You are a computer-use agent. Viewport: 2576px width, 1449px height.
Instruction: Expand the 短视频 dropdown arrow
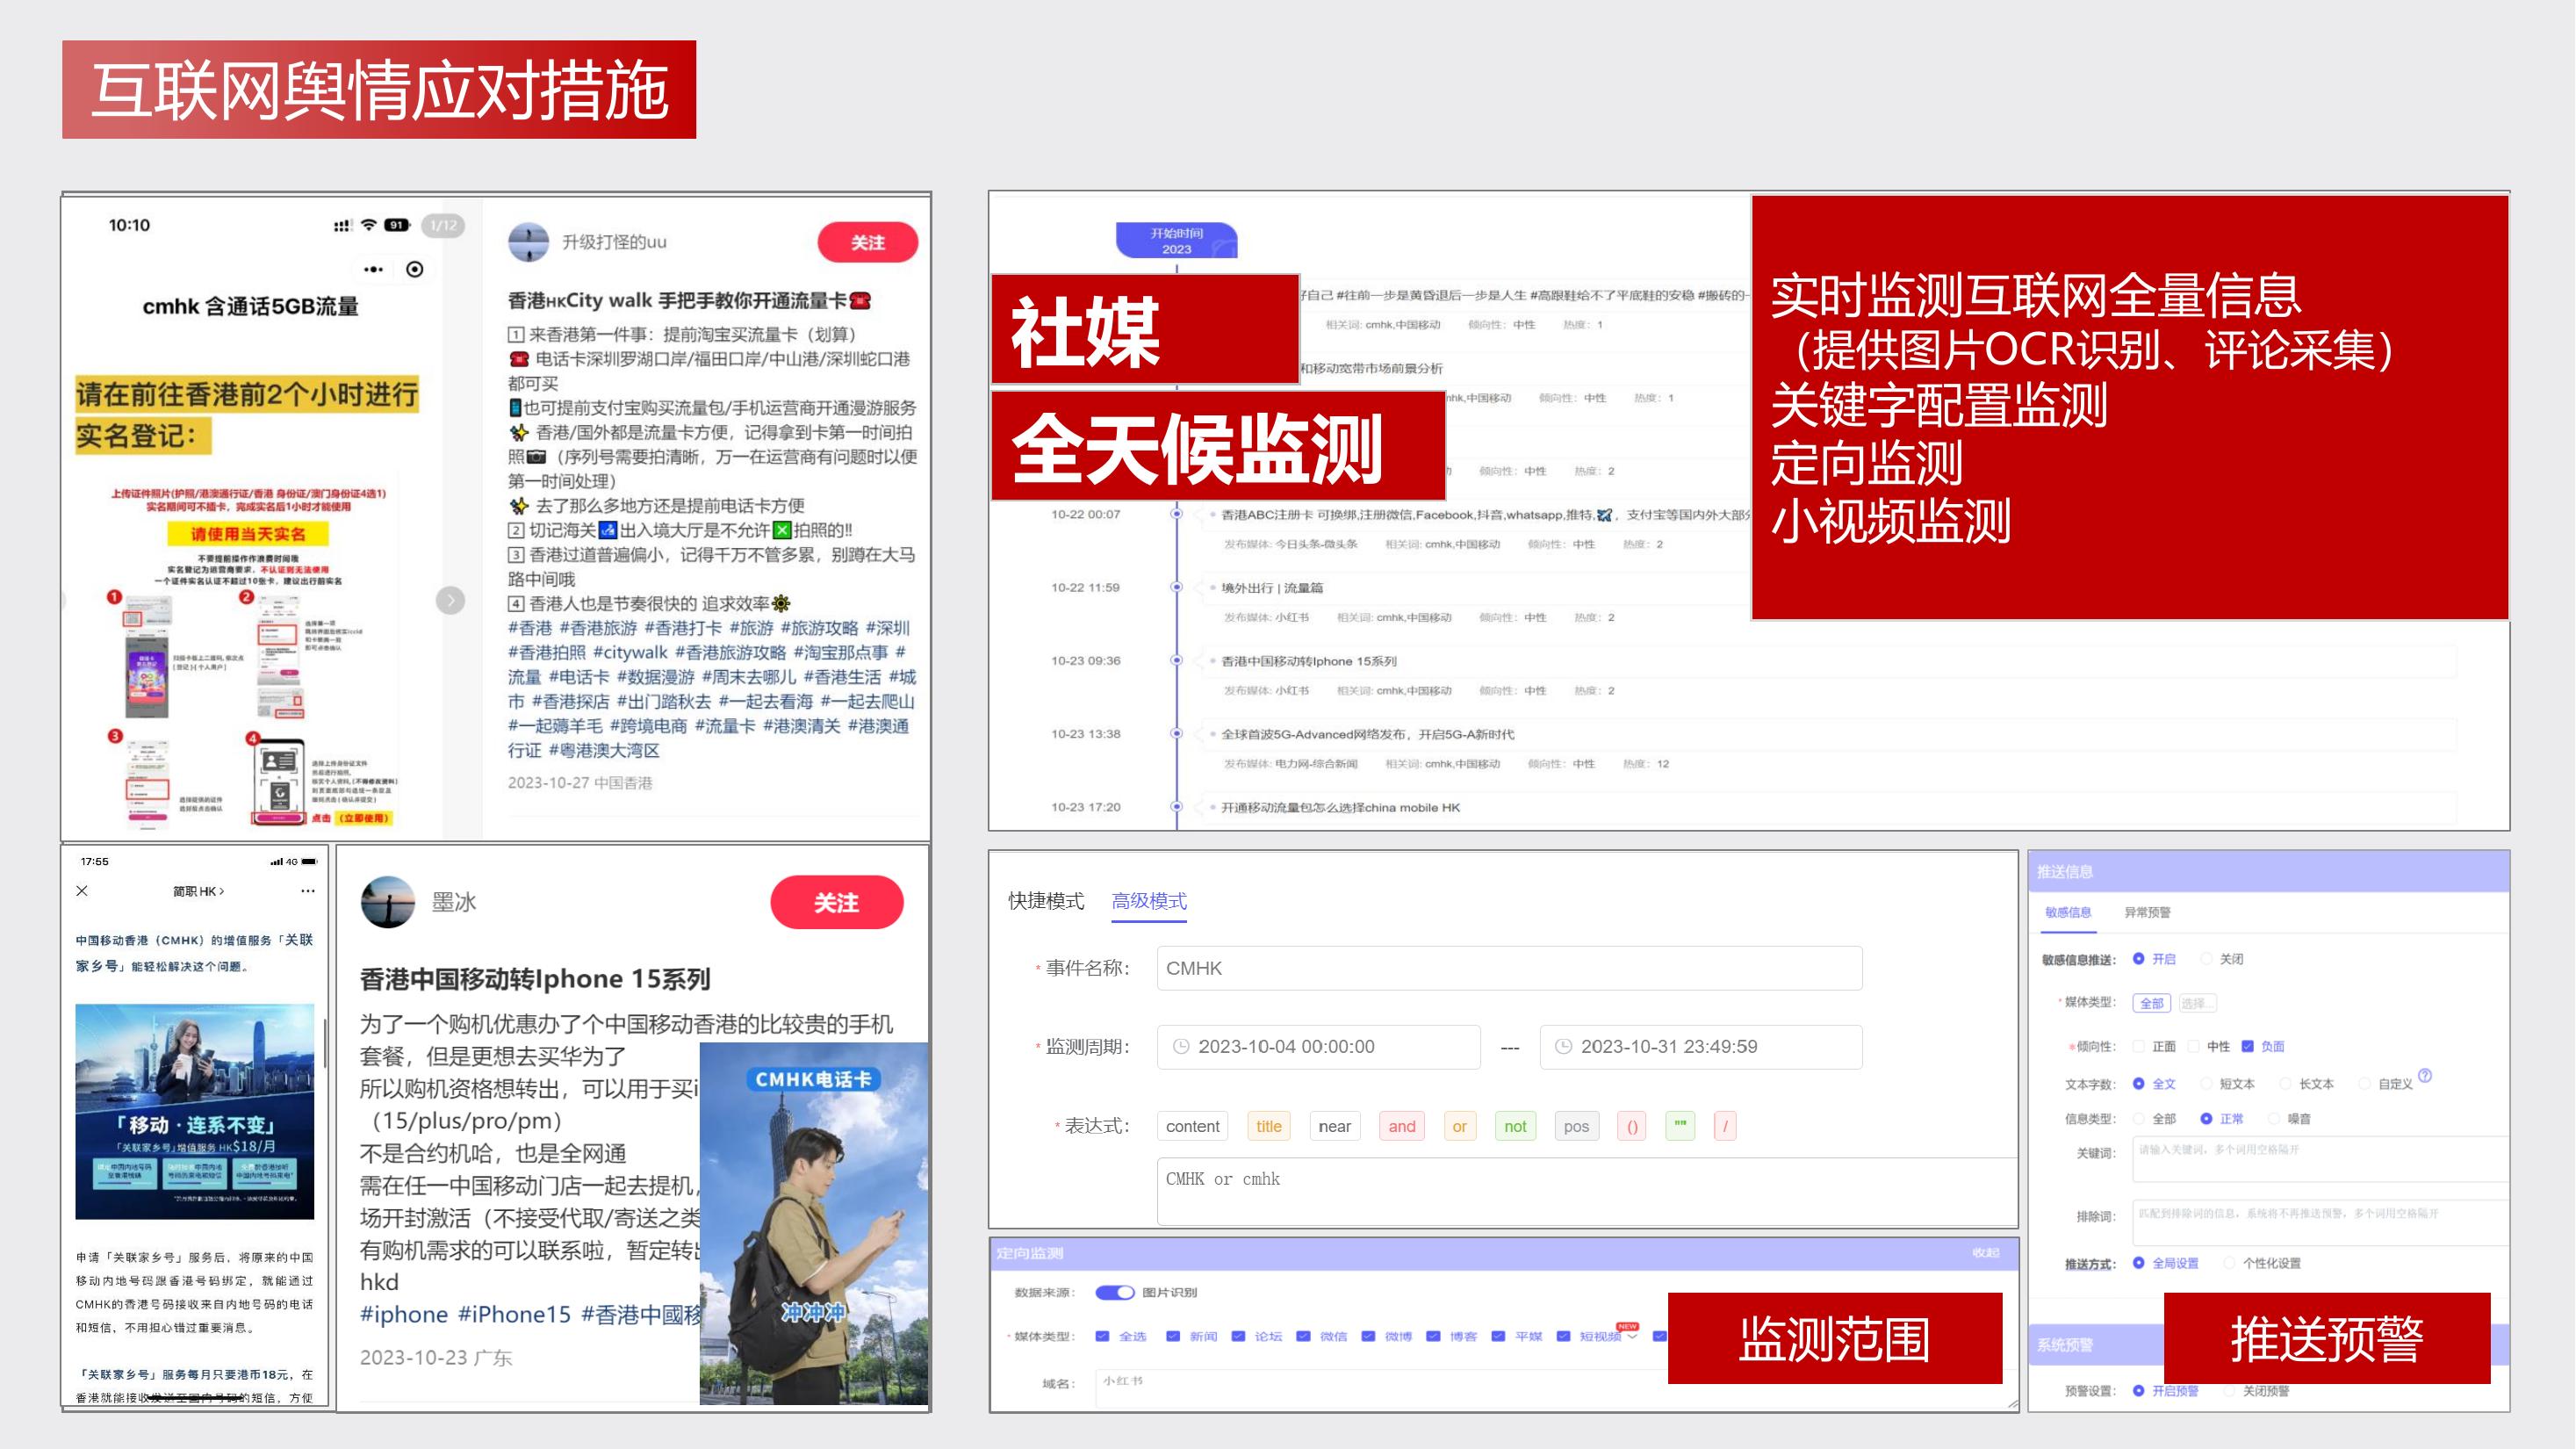[1632, 1337]
